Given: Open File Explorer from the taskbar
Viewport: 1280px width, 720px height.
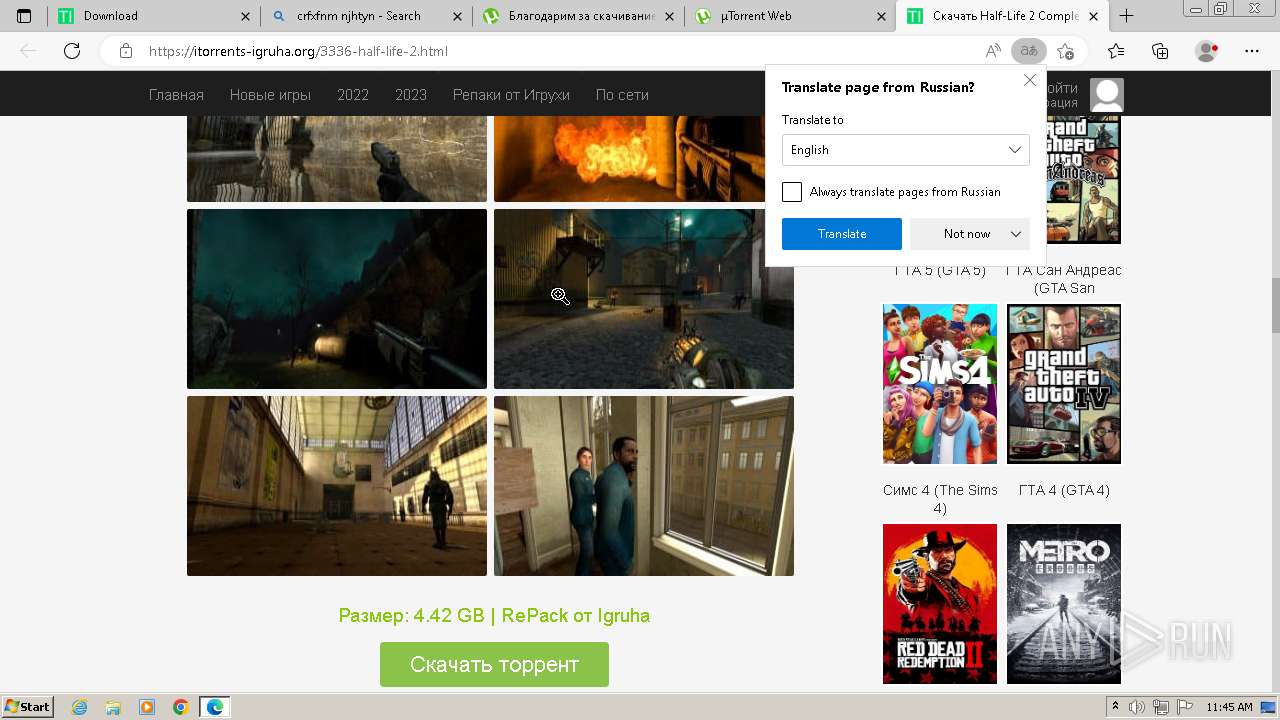Looking at the screenshot, I should coord(113,707).
